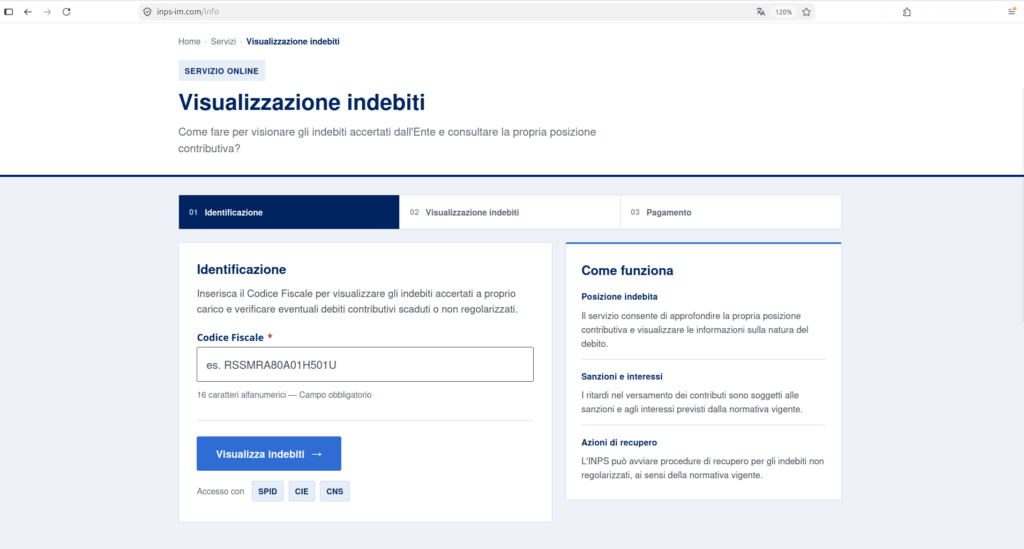Choose SPID access option
The image size is (1024, 549).
pos(268,492)
